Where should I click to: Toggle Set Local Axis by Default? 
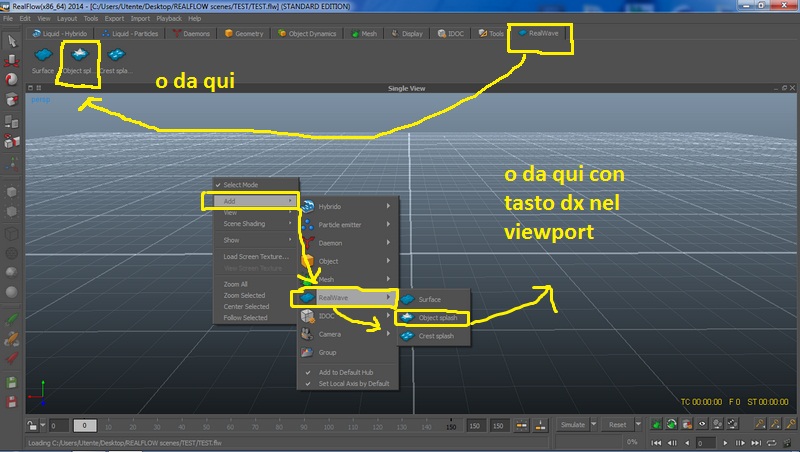coord(348,384)
